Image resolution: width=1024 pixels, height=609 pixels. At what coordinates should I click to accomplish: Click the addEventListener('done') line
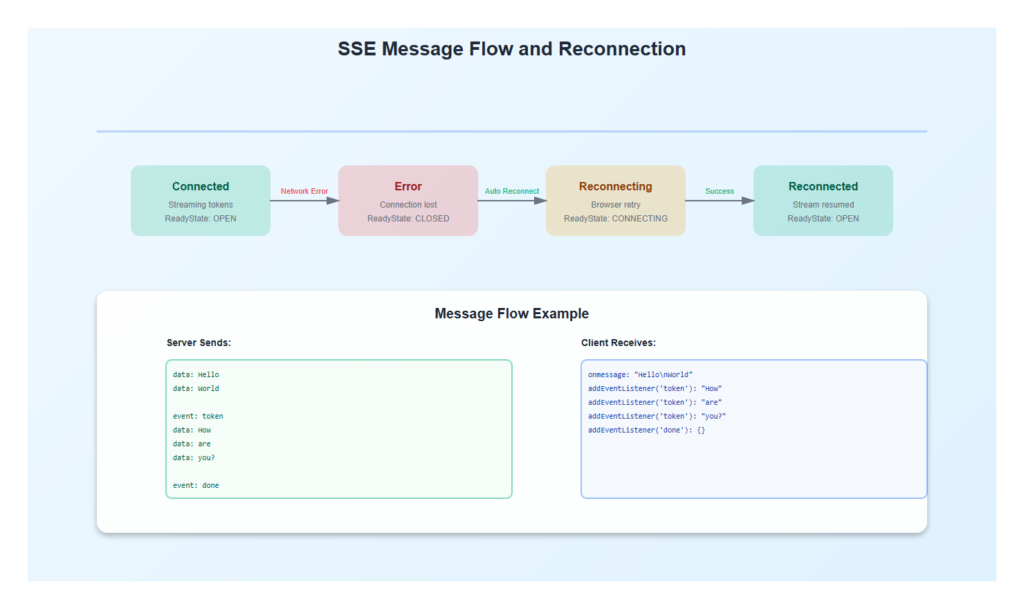click(647, 430)
